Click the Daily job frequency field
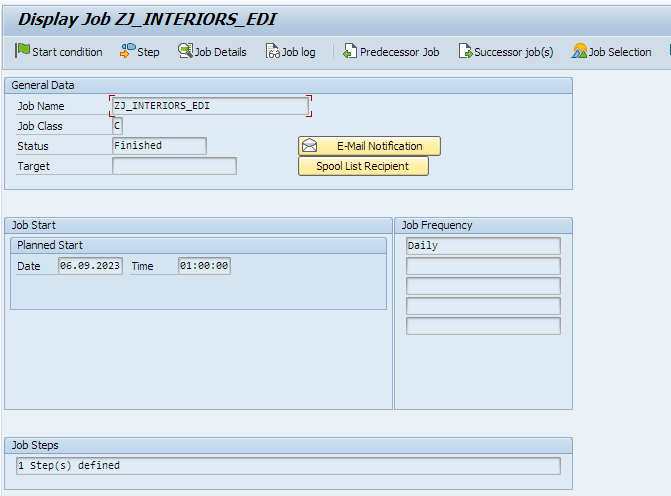 click(x=482, y=246)
